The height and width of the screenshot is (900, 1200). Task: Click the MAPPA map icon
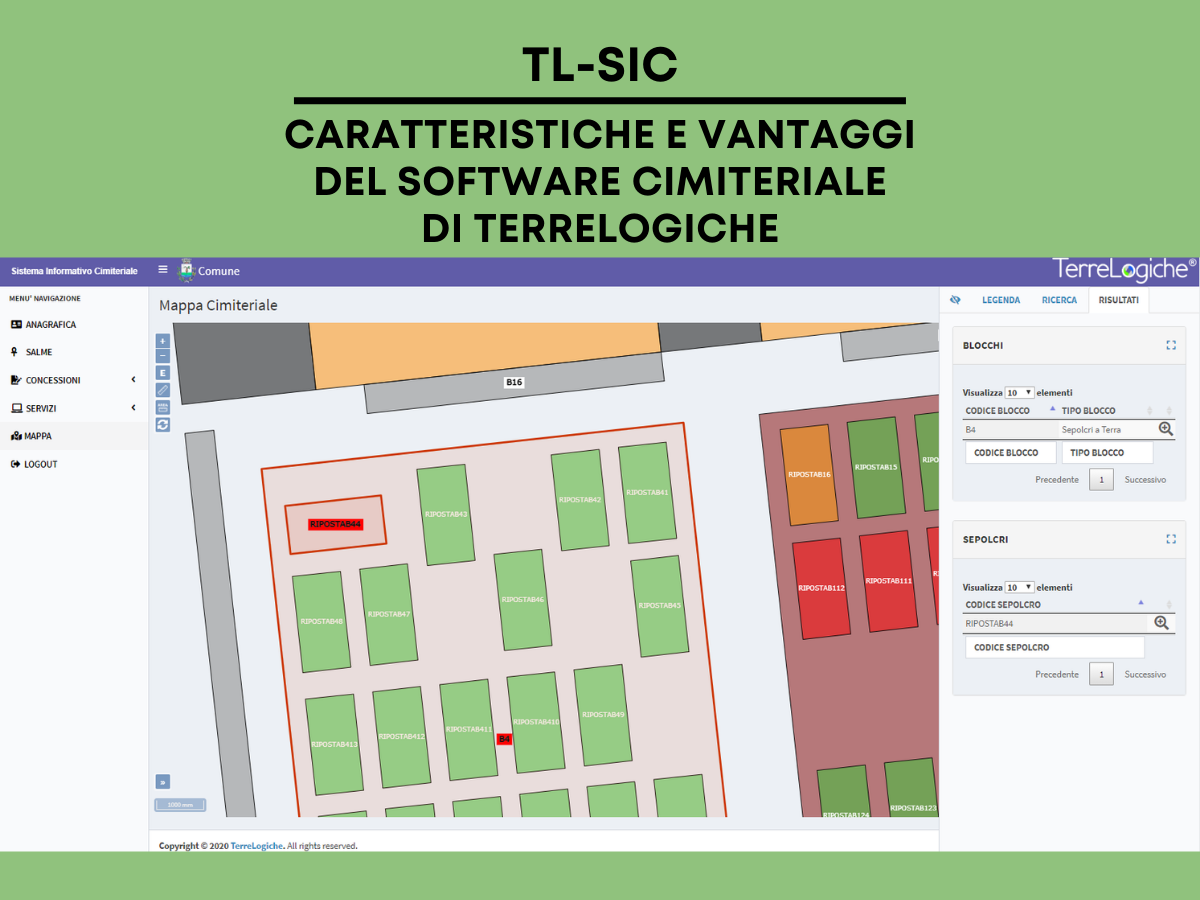coord(16,436)
